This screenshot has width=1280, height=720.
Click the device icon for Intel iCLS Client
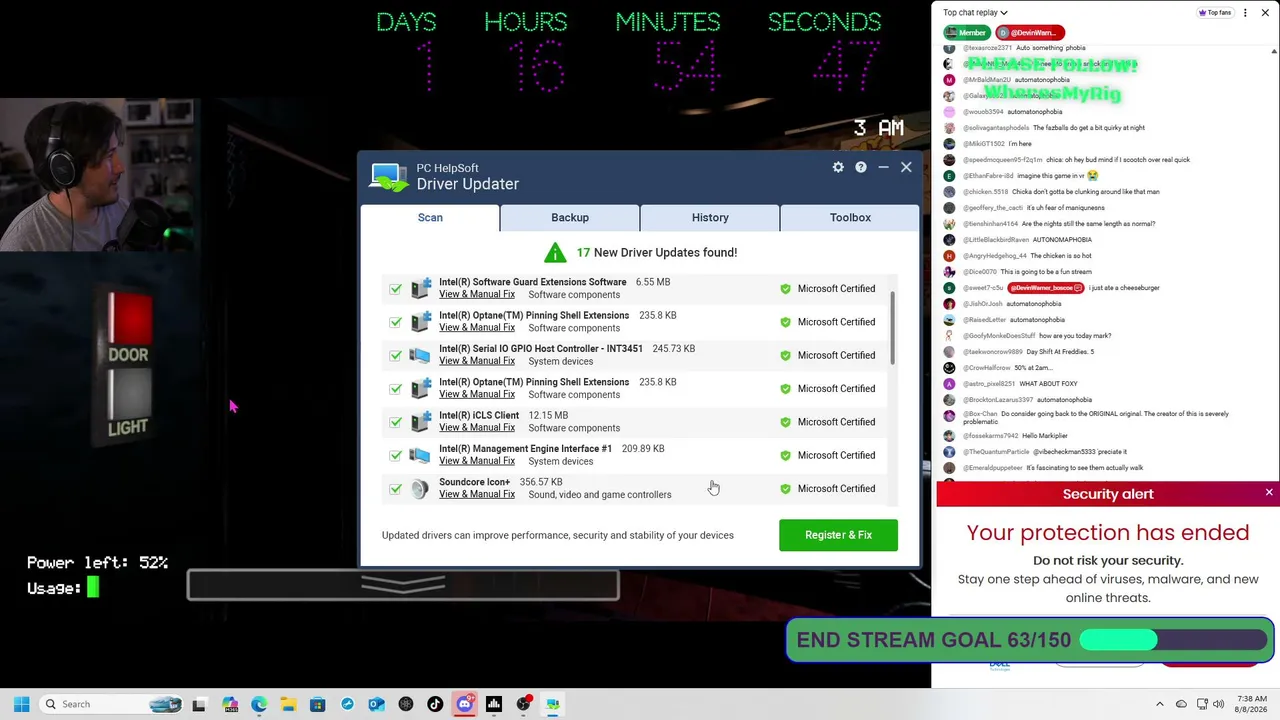point(420,422)
